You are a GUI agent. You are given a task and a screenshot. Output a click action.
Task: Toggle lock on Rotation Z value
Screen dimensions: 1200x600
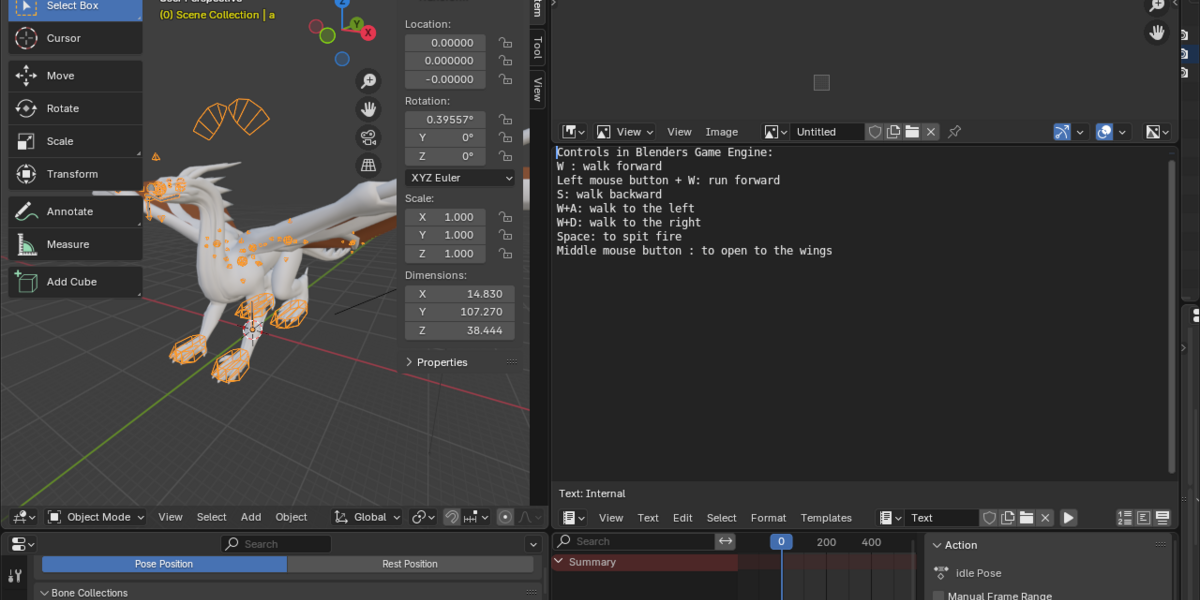505,156
